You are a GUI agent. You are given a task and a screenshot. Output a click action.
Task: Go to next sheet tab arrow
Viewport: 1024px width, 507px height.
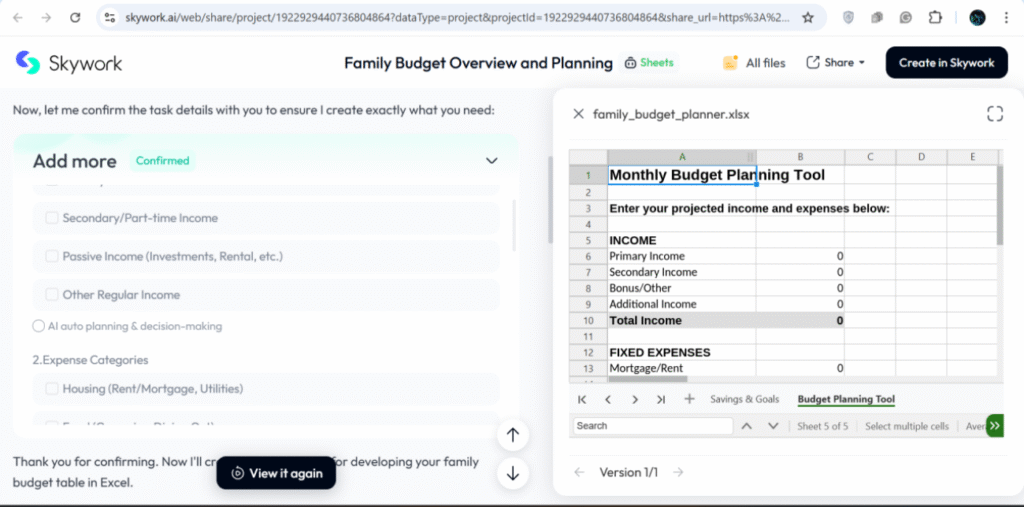(x=635, y=399)
